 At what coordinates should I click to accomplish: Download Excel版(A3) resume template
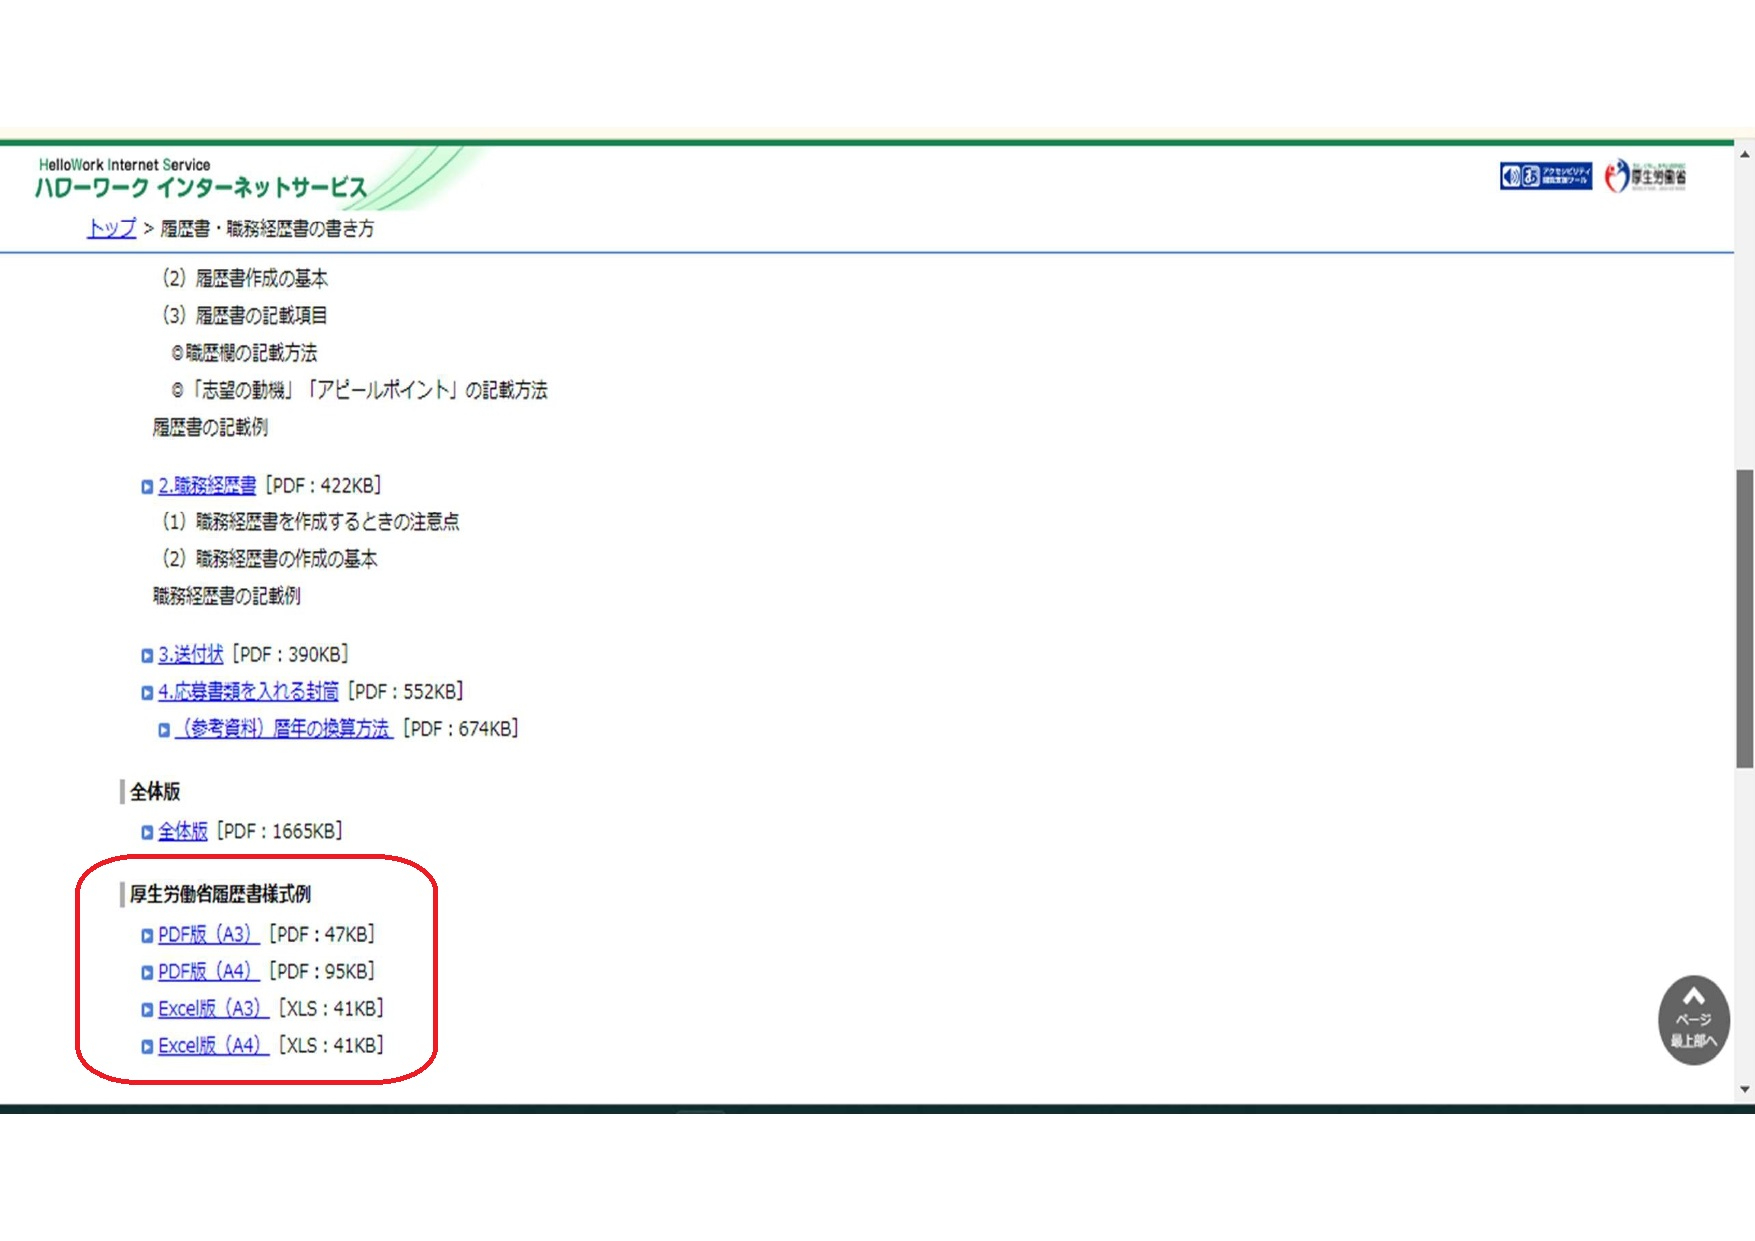point(212,1009)
